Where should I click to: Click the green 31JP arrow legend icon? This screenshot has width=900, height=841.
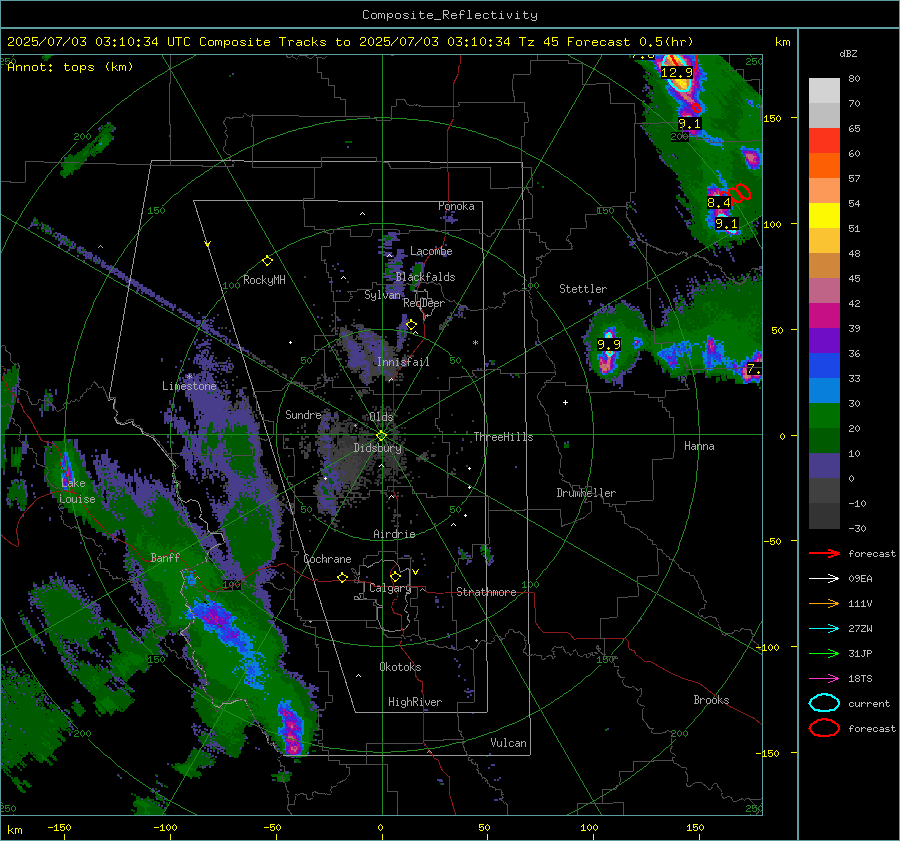click(x=824, y=653)
